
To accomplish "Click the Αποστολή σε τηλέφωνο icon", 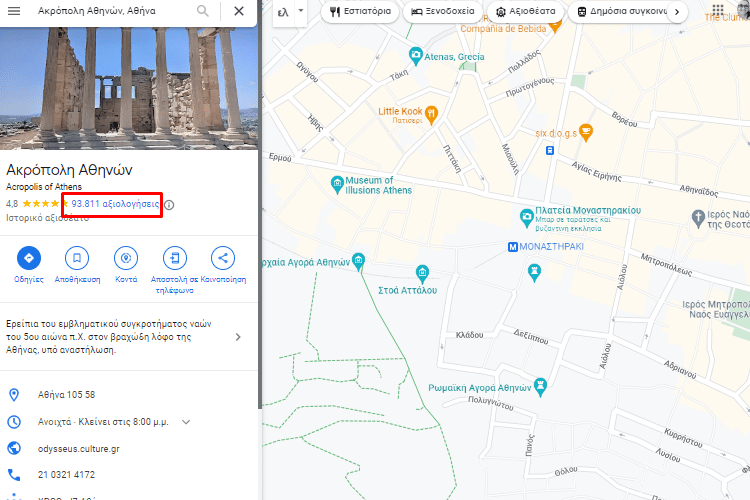I will (175, 258).
